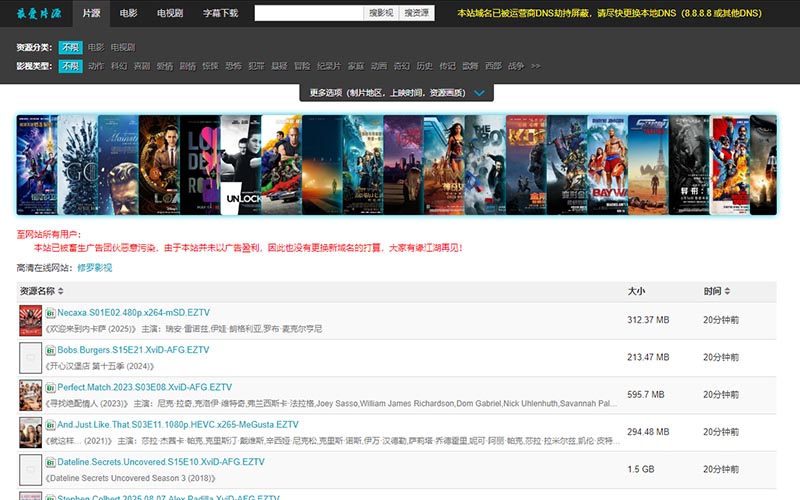Open the UNLOCK movie poster in carousel

[x=241, y=165]
